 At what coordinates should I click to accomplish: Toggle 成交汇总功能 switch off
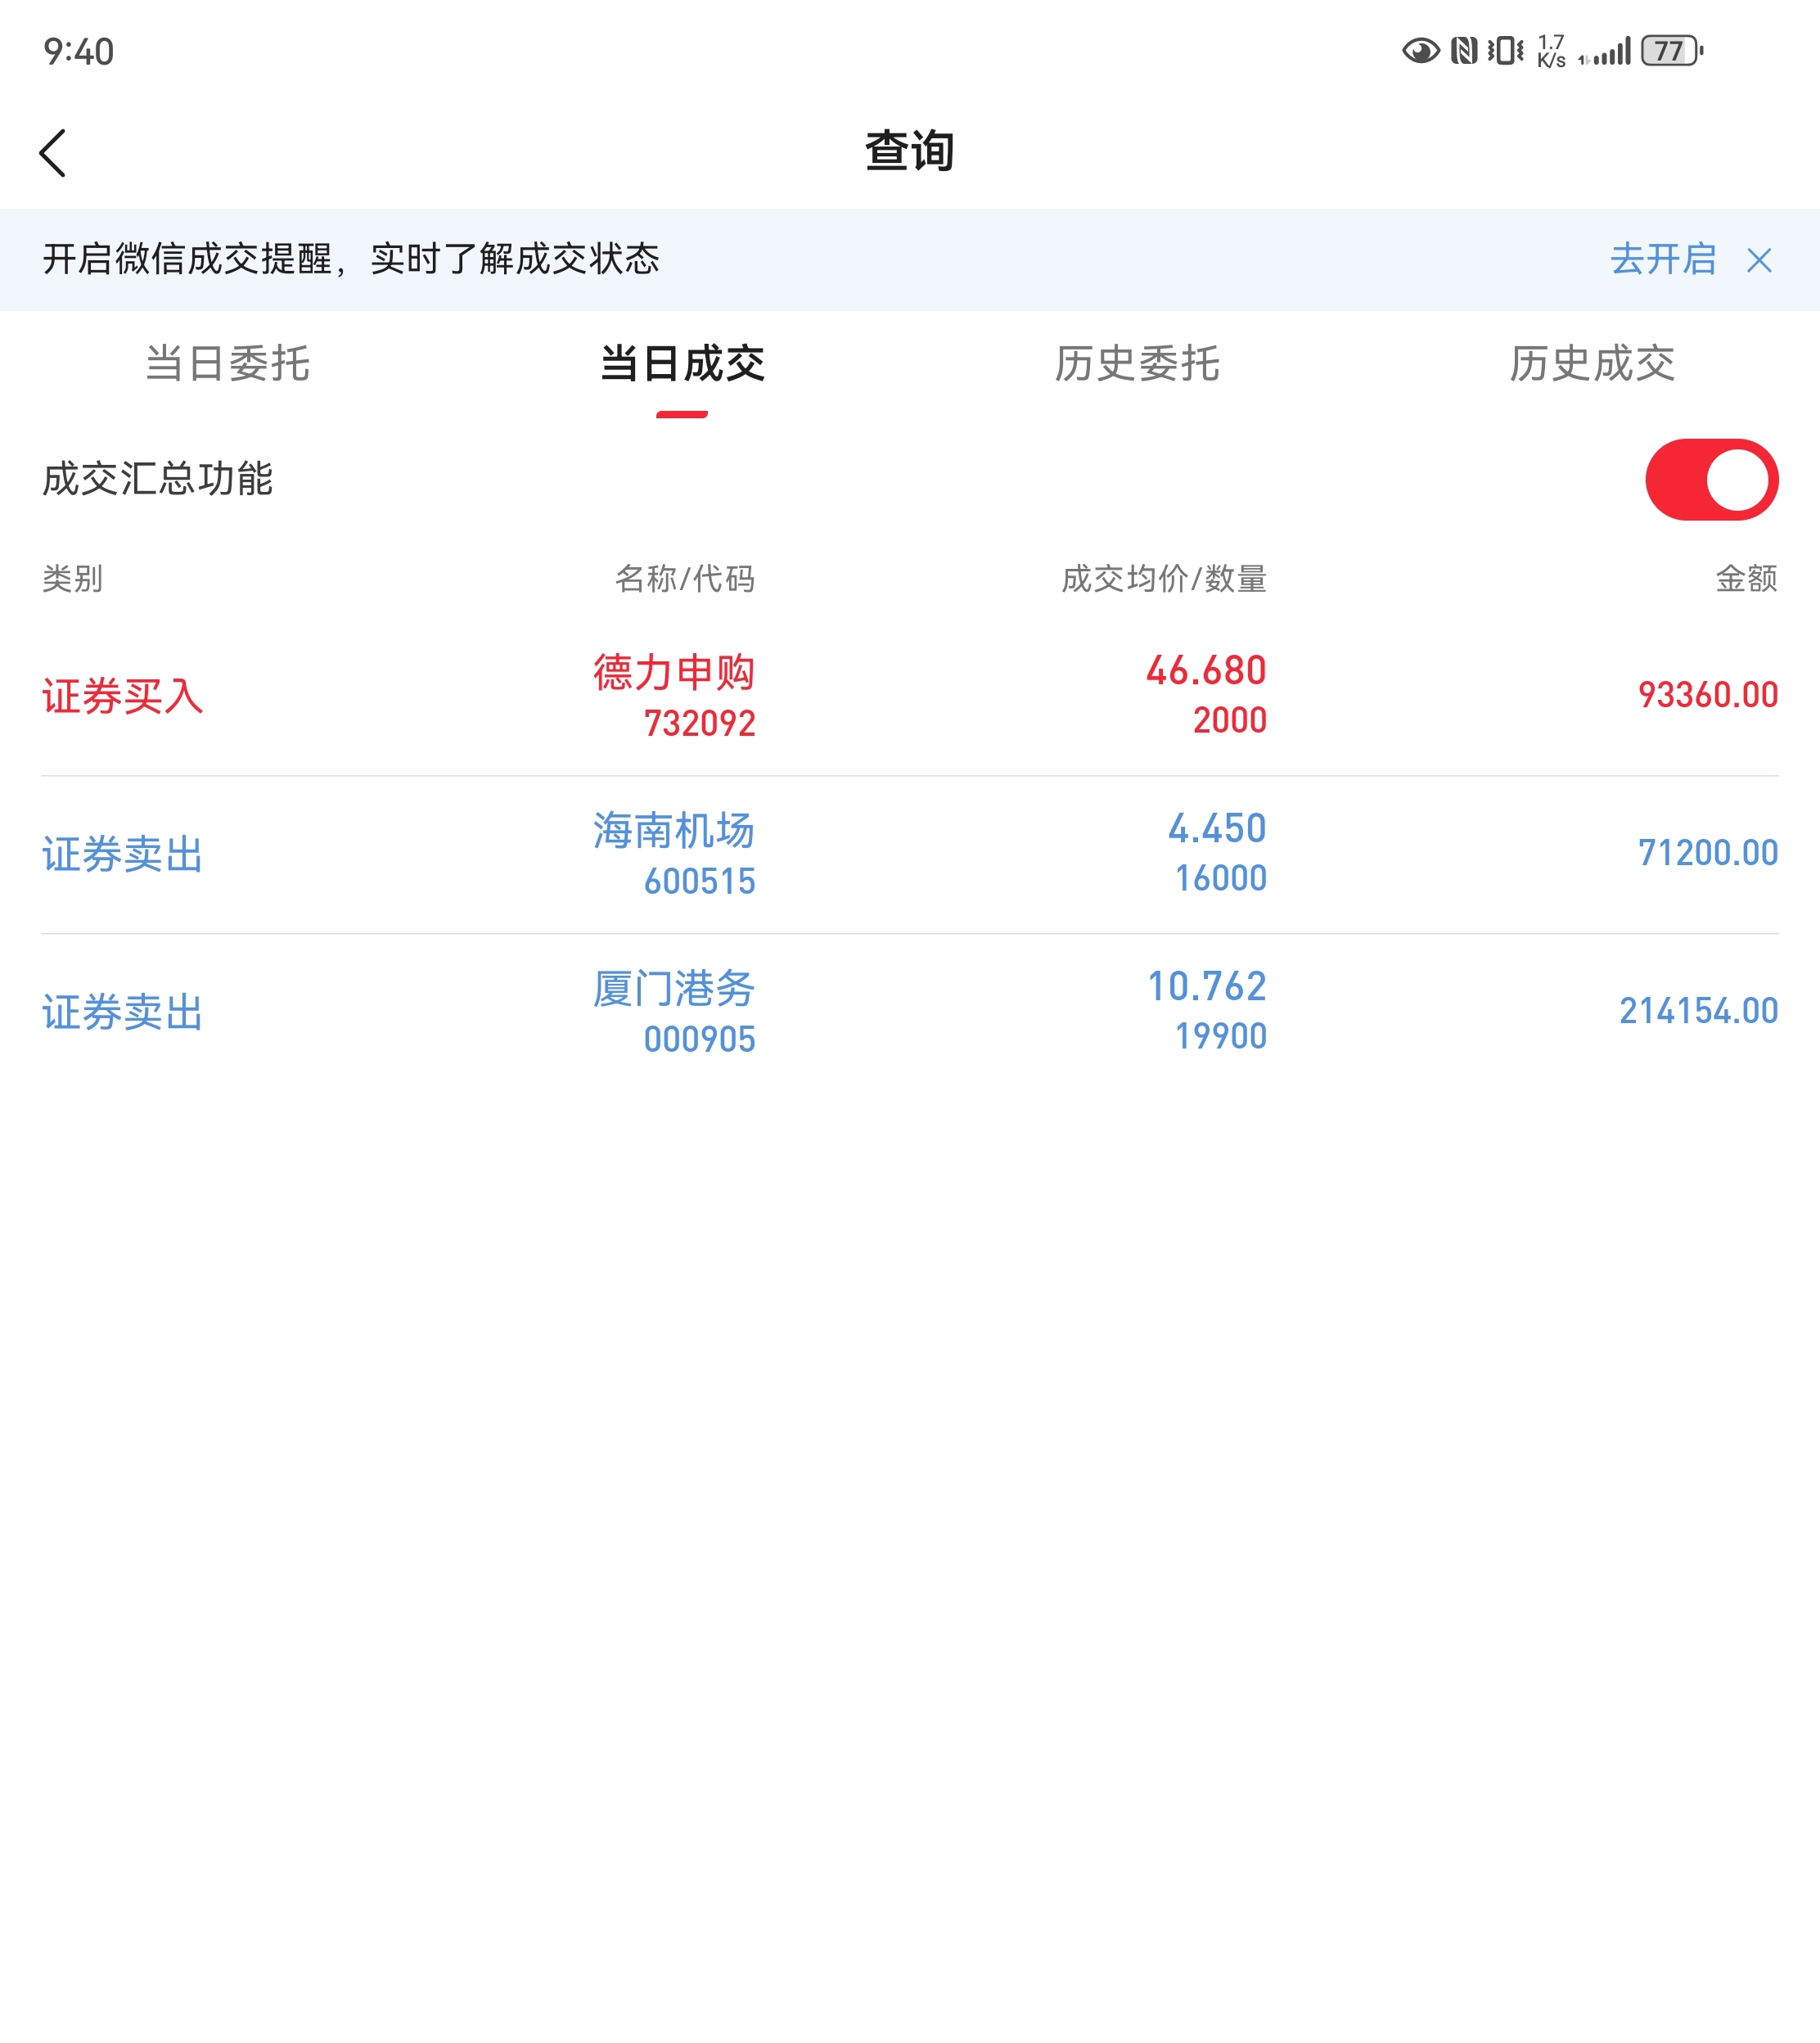coord(1711,479)
